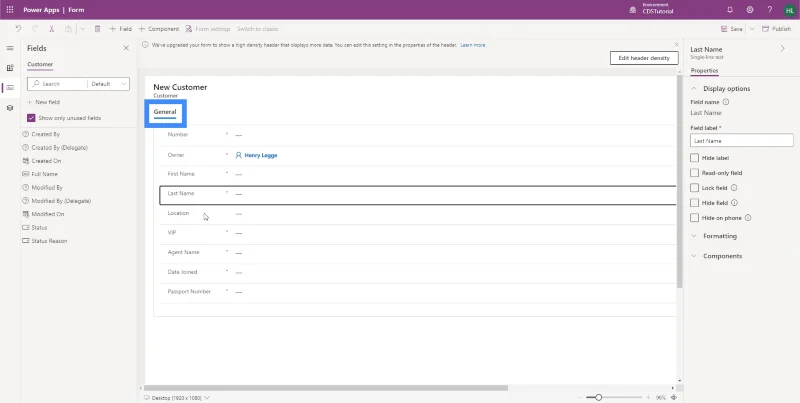Toggle the hamburger navigation menu
The height and width of the screenshot is (403, 800).
[10, 48]
